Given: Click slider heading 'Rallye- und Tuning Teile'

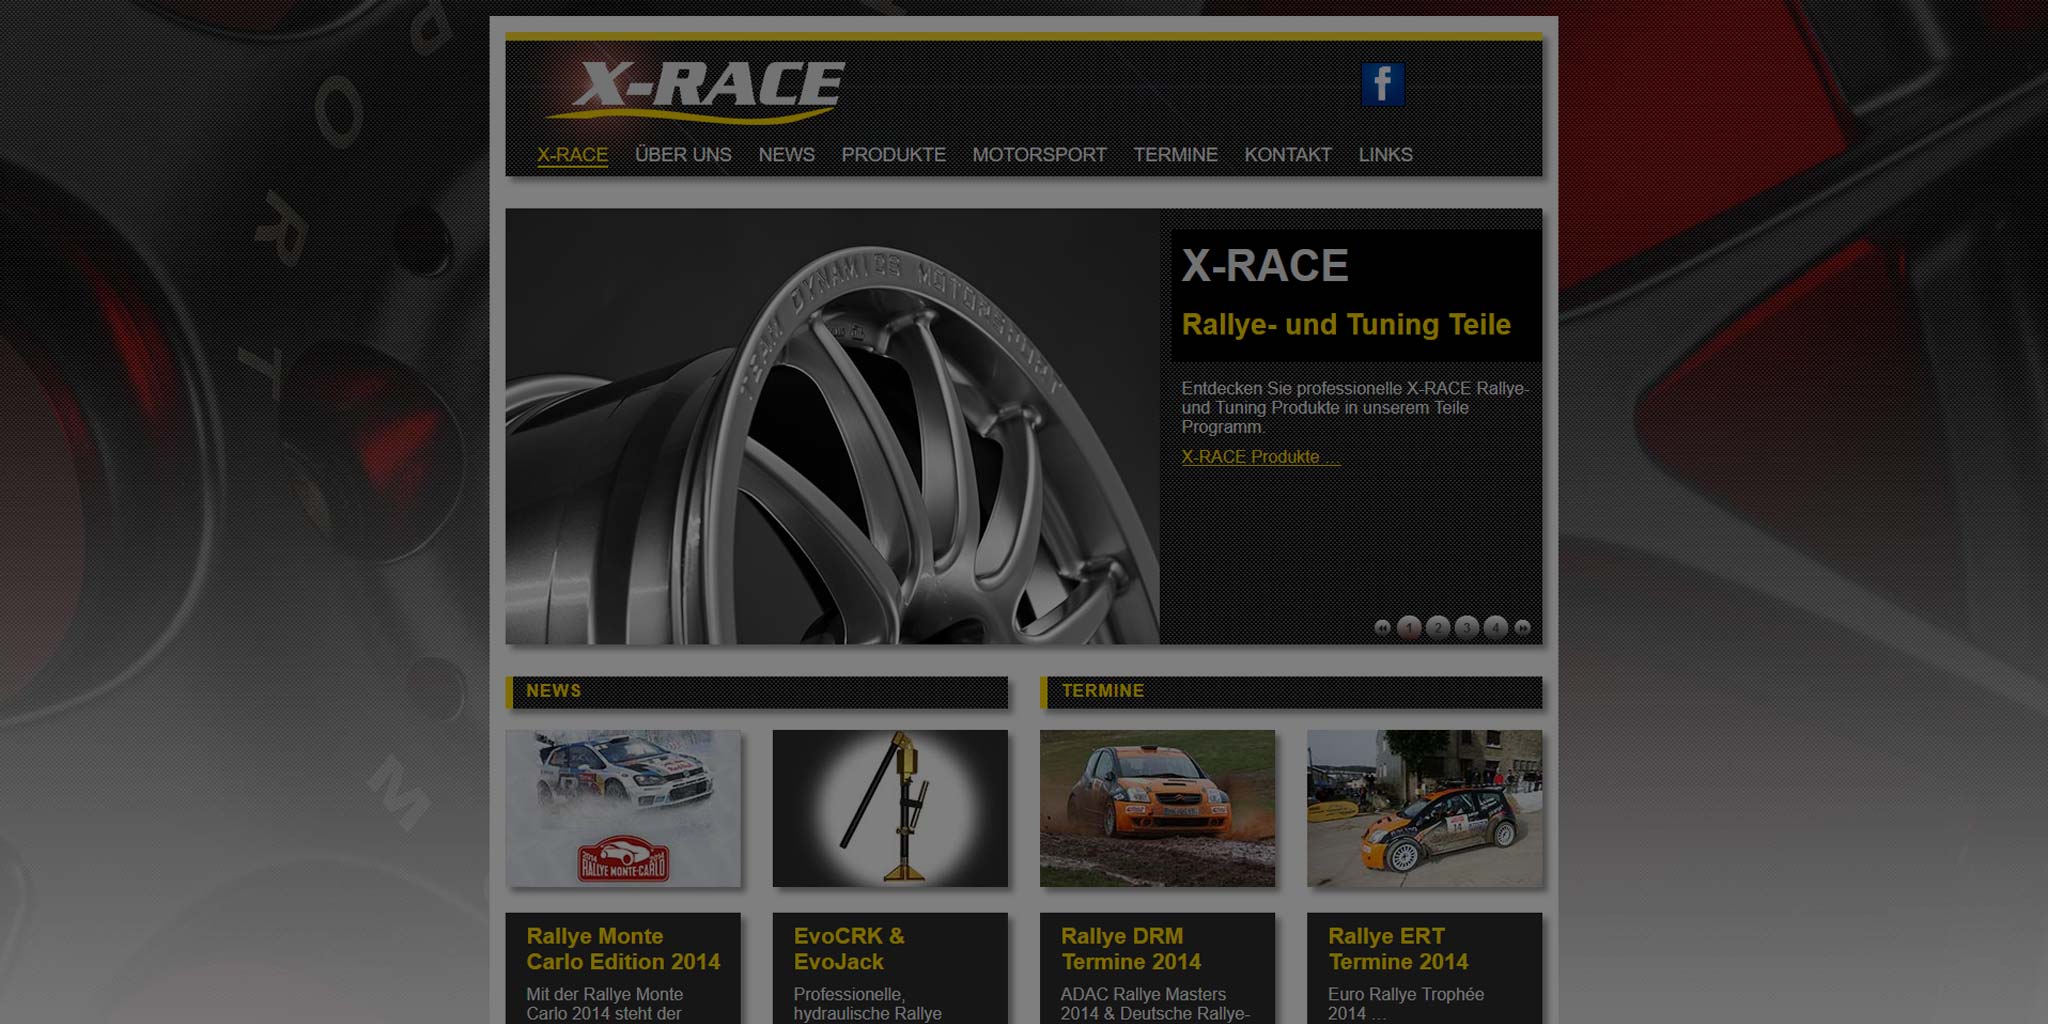Looking at the screenshot, I should (x=1346, y=325).
